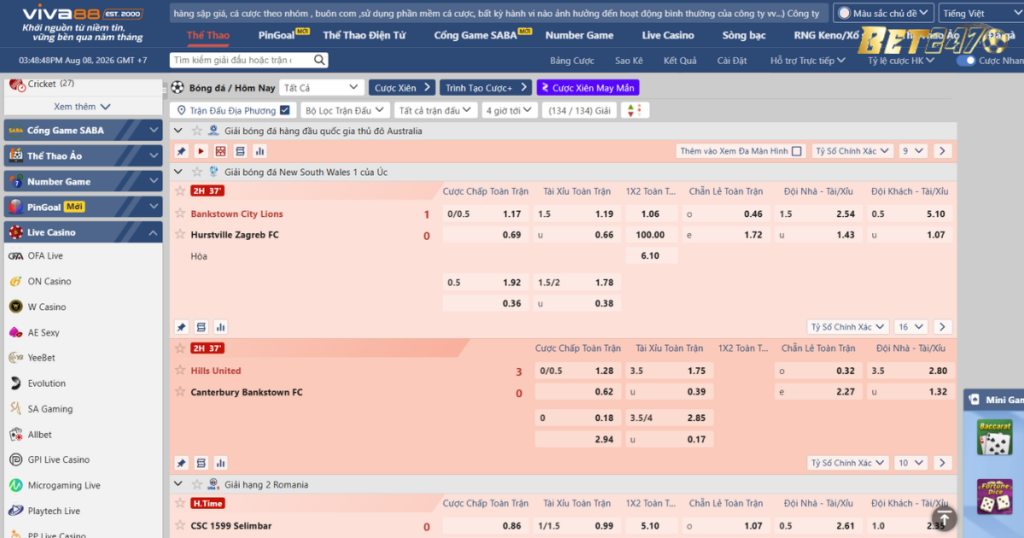Open list icon in Australia capital league row

tap(240, 151)
